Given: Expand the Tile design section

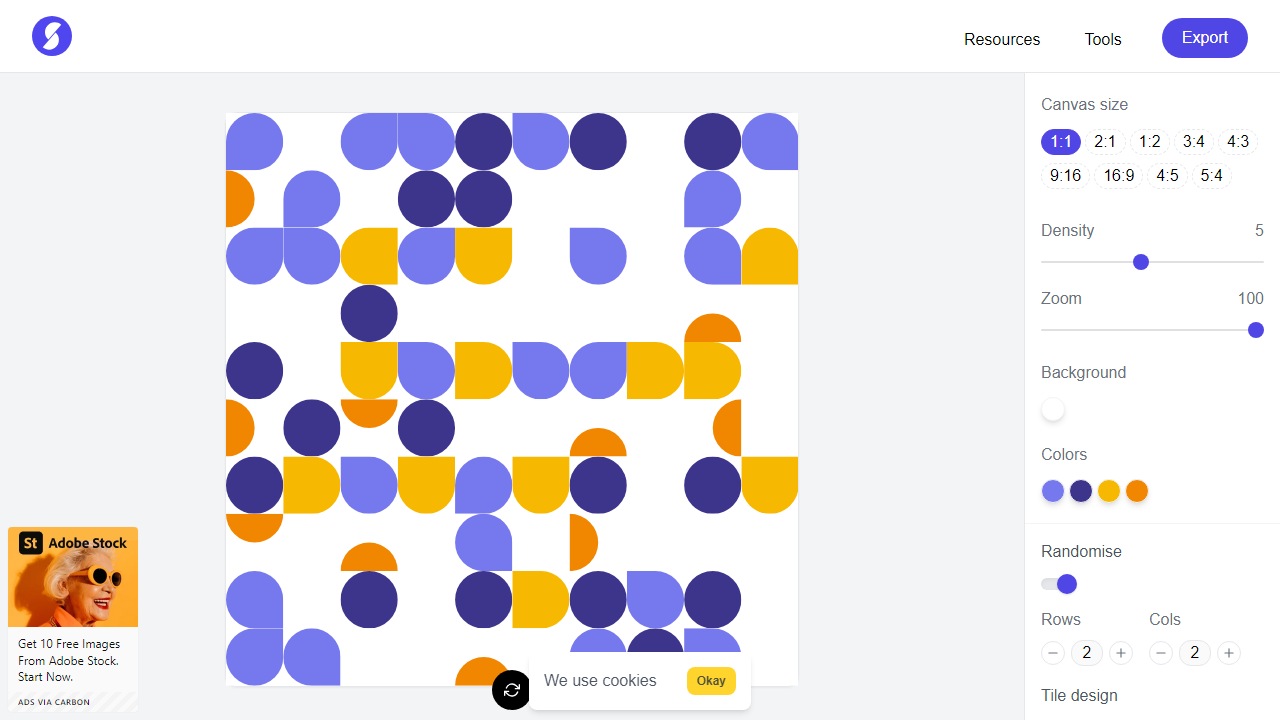Looking at the screenshot, I should (1079, 695).
